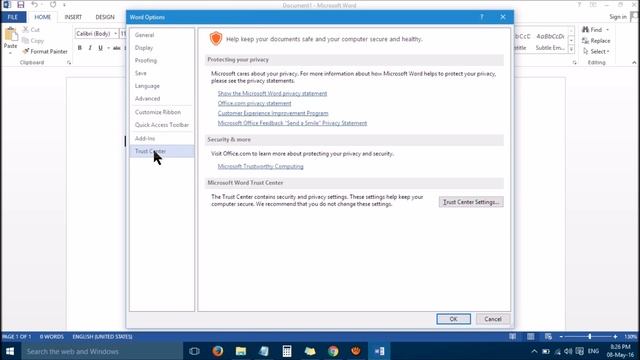Click OK in Word Options dialog

tap(453, 319)
